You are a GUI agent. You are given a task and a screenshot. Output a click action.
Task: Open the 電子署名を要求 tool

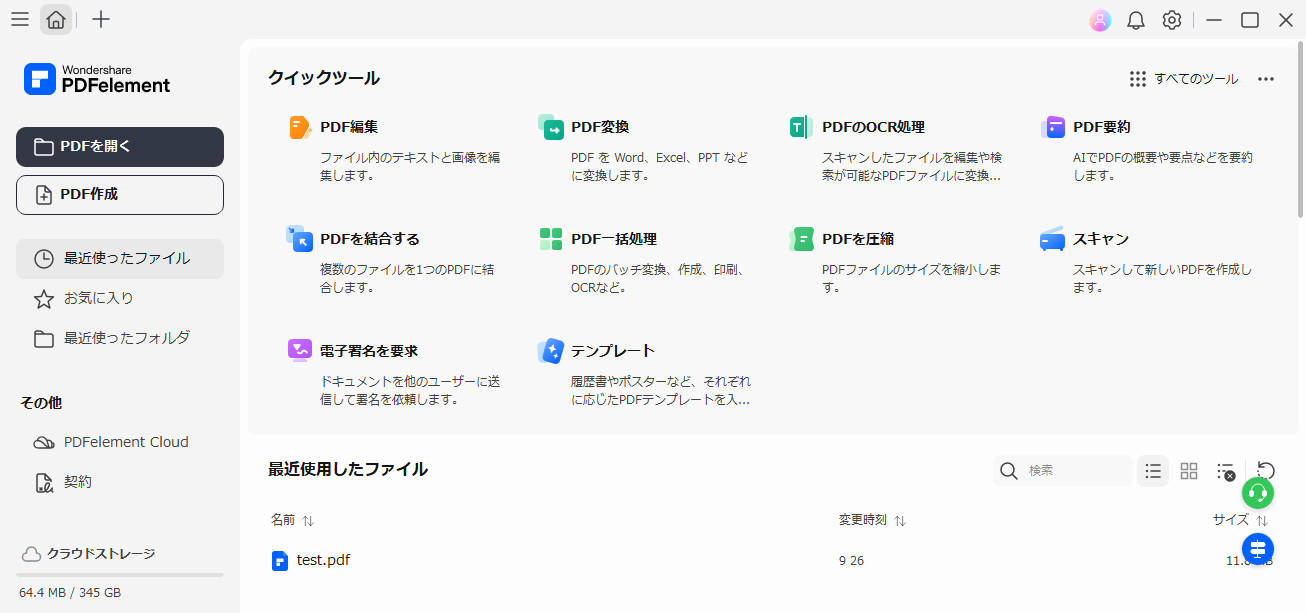pyautogui.click(x=368, y=352)
